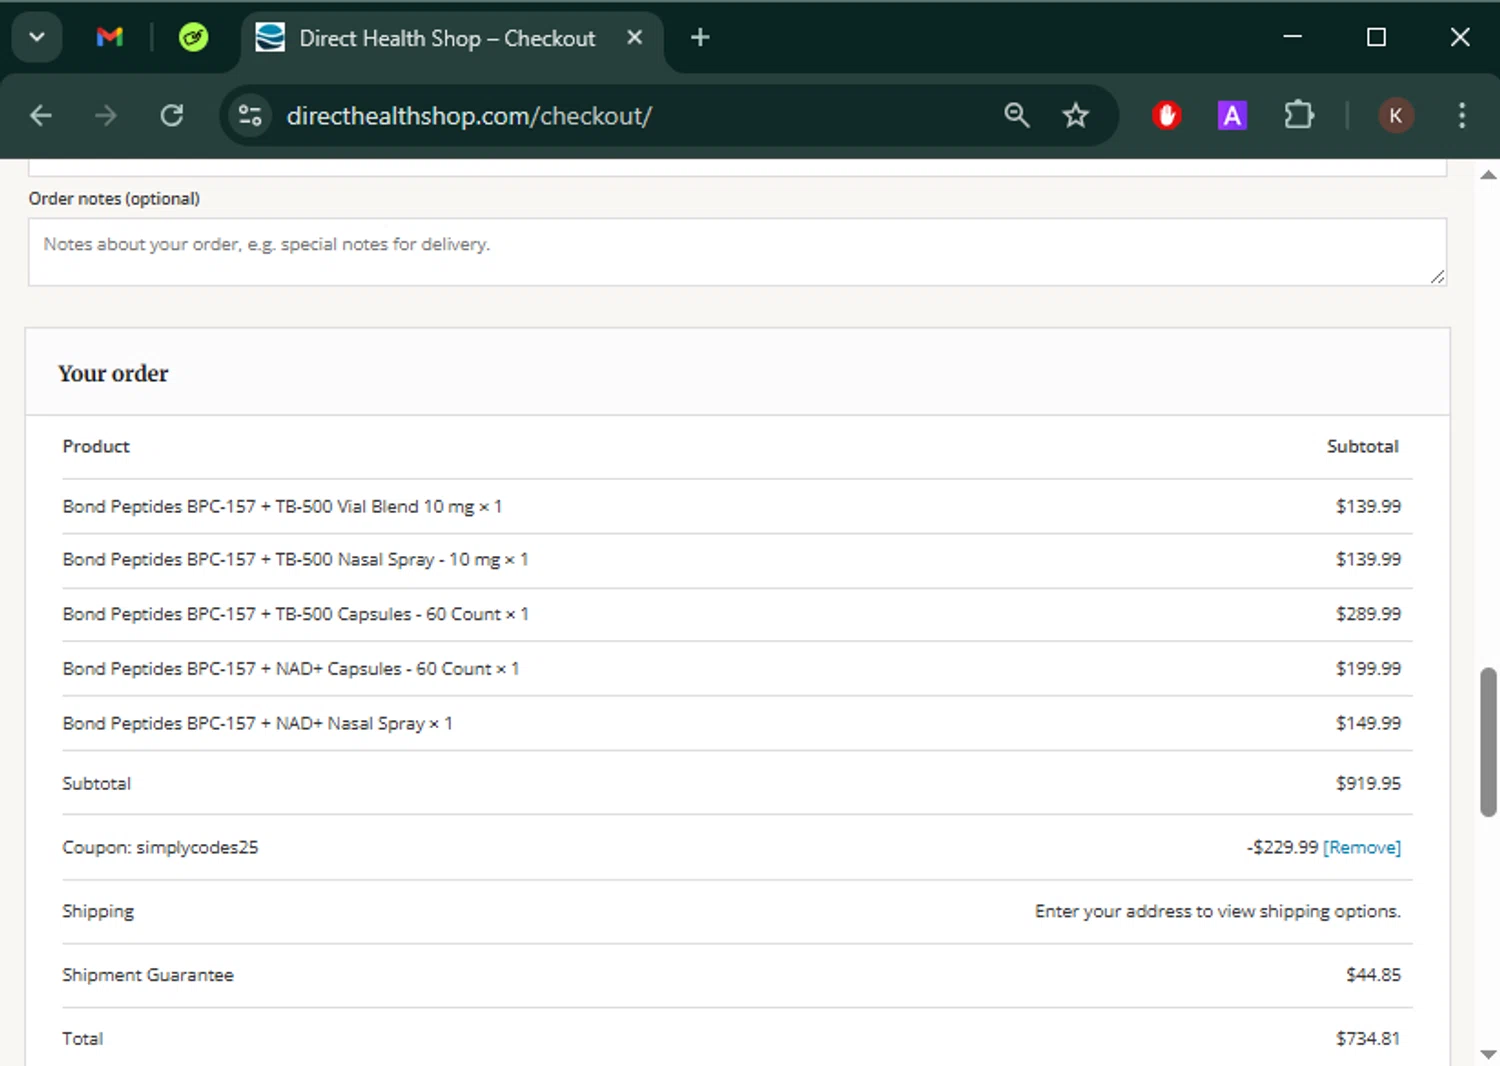Image resolution: width=1500 pixels, height=1066 pixels.
Task: Bookmark this page with the star icon
Action: pos(1076,116)
